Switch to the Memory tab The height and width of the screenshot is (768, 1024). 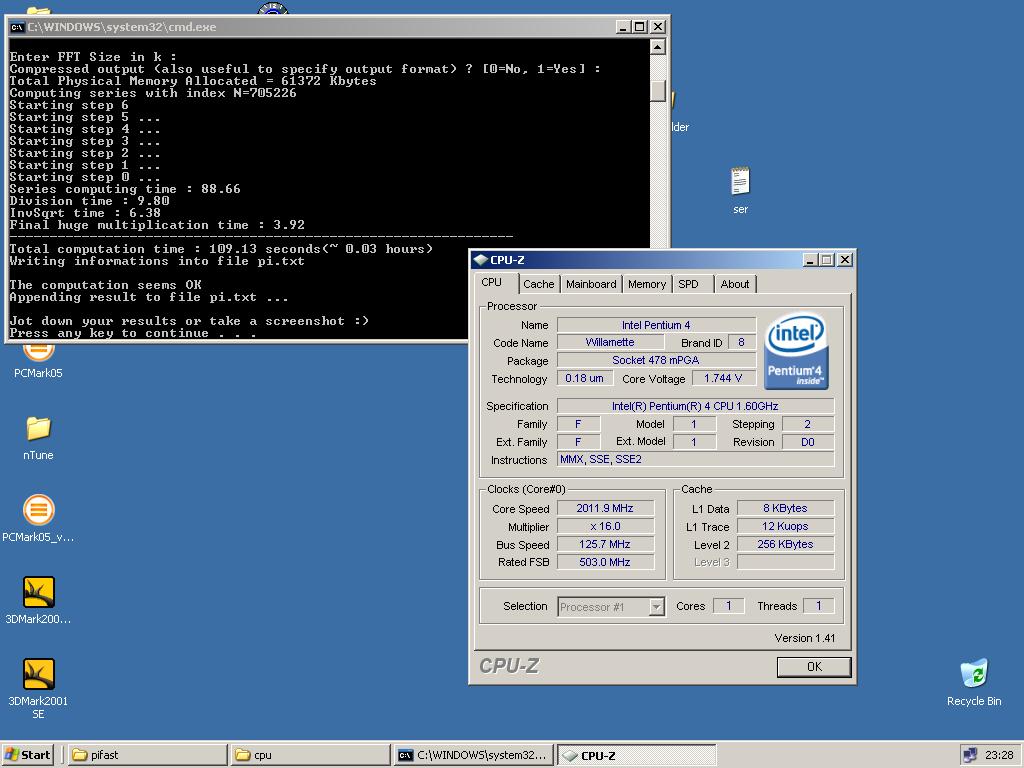[x=647, y=284]
